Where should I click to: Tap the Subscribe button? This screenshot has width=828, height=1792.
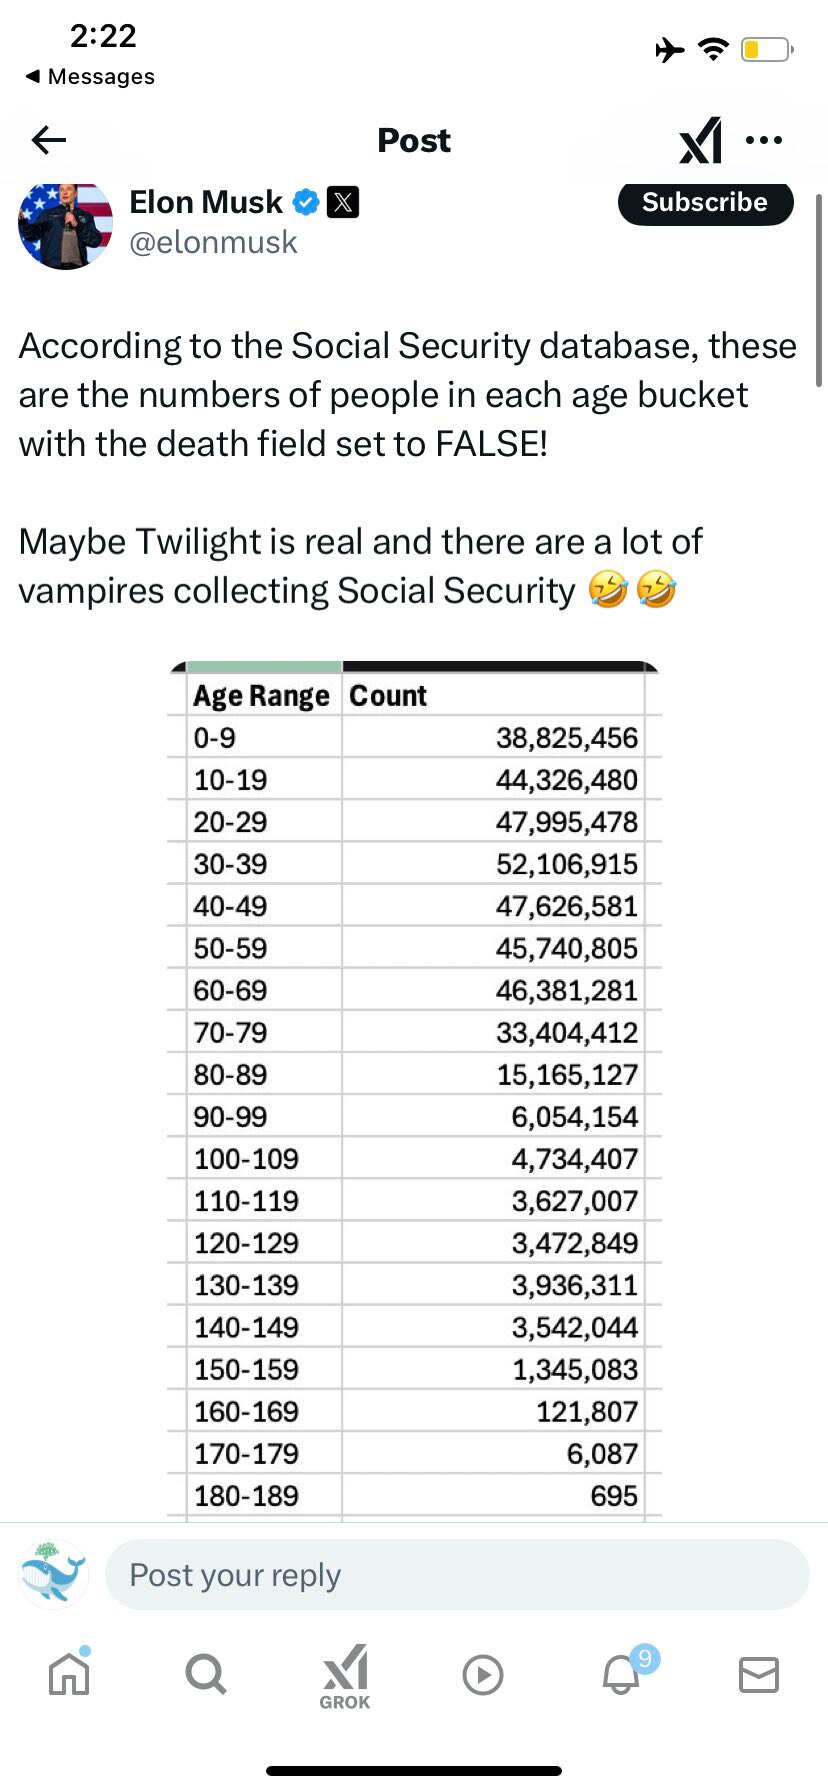coord(705,203)
